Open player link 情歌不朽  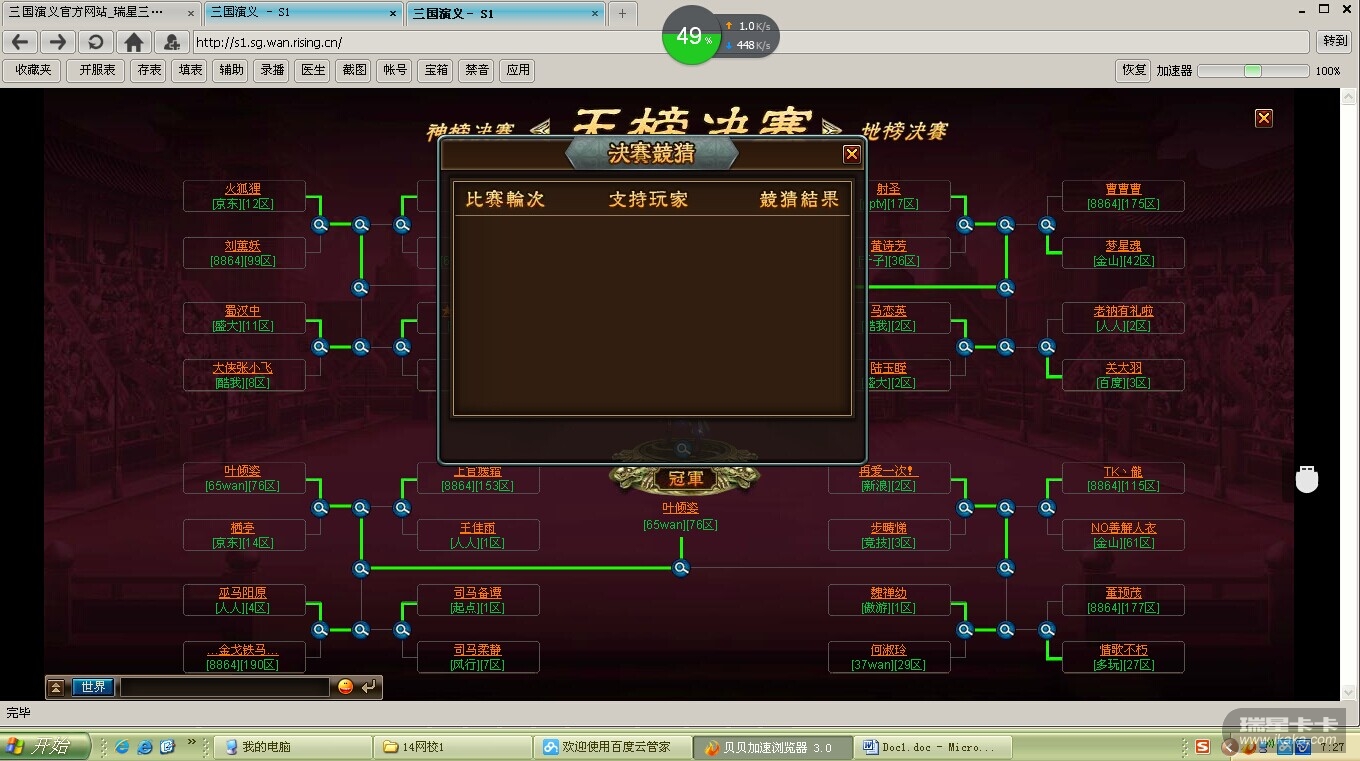[1123, 650]
